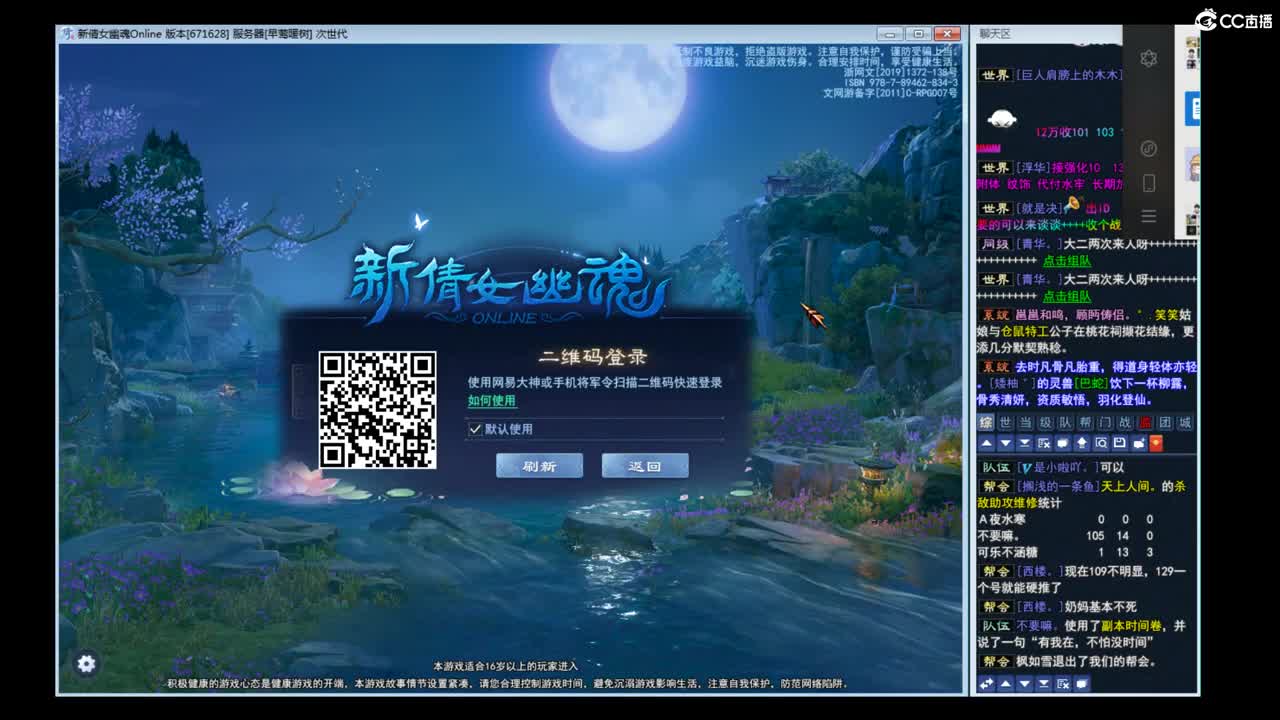The width and height of the screenshot is (1280, 720).
Task: Click clear-chat icon in upper chat toolbar
Action: tap(1044, 443)
